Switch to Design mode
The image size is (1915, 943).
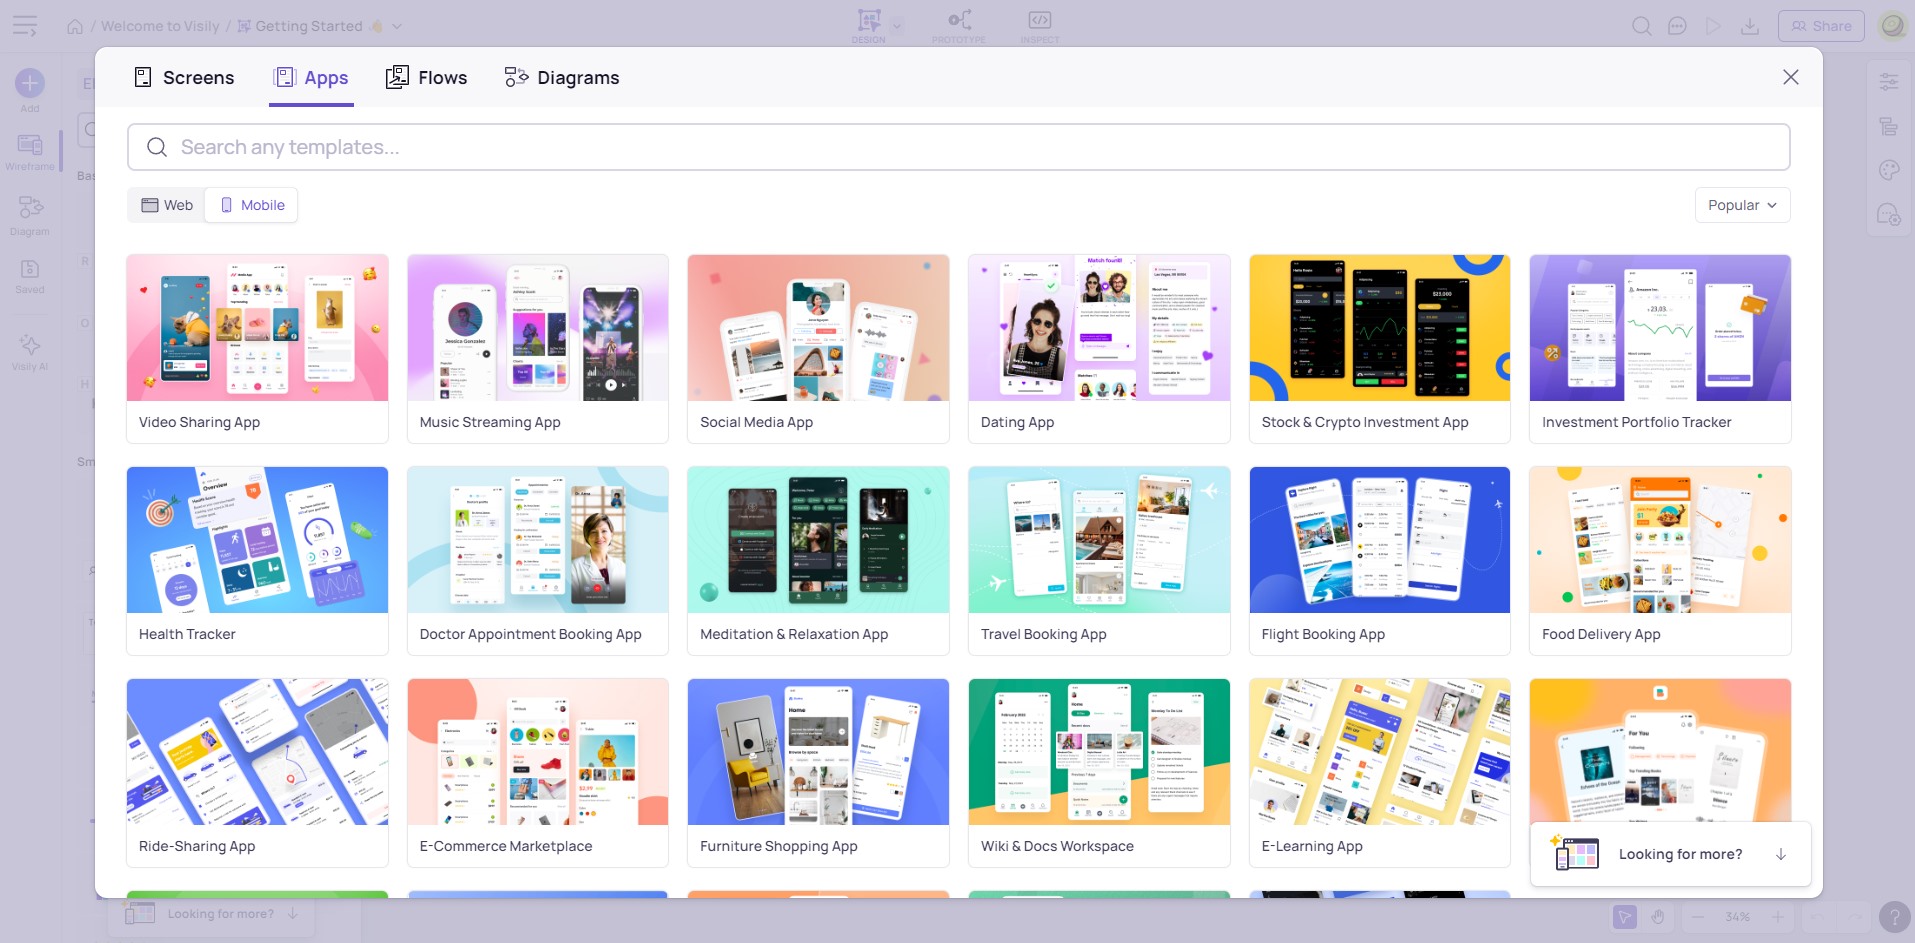pyautogui.click(x=868, y=25)
